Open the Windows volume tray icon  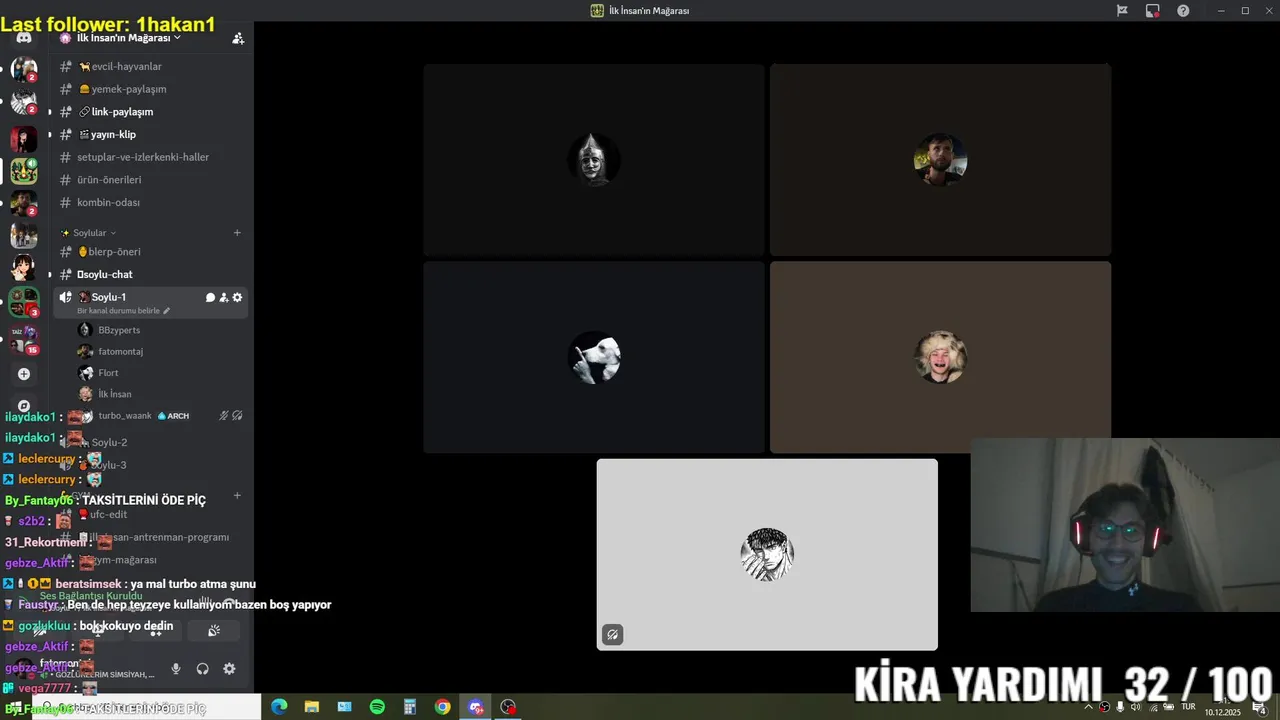coord(1135,707)
